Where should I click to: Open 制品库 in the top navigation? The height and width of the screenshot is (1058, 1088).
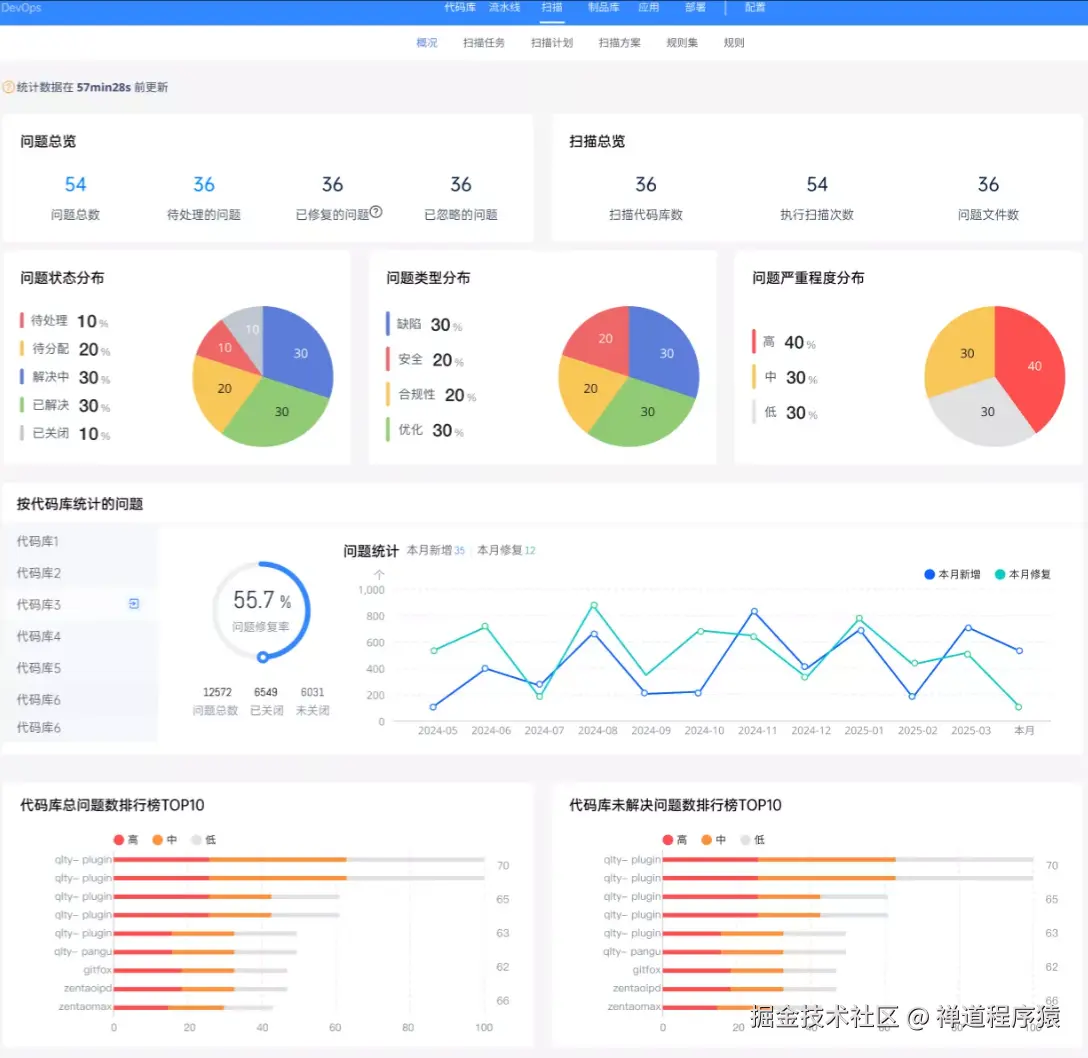click(x=602, y=7)
